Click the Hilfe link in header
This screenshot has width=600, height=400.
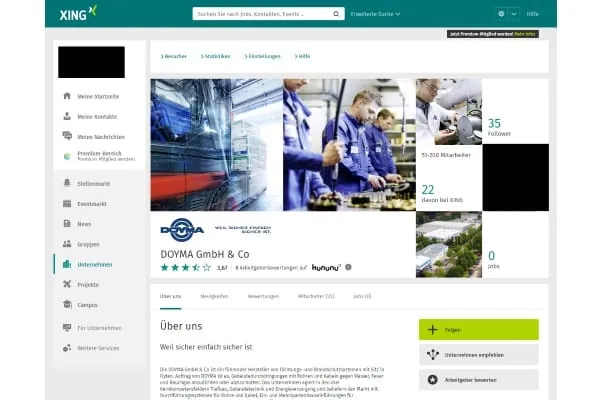[x=533, y=14]
